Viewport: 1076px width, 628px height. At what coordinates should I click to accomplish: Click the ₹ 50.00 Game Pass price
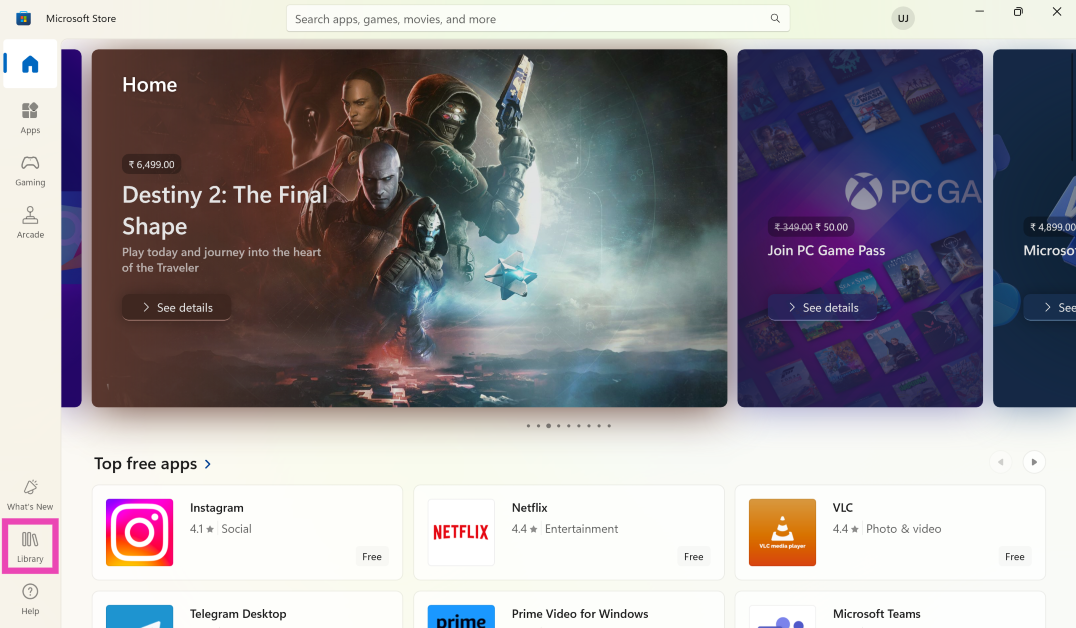832,227
